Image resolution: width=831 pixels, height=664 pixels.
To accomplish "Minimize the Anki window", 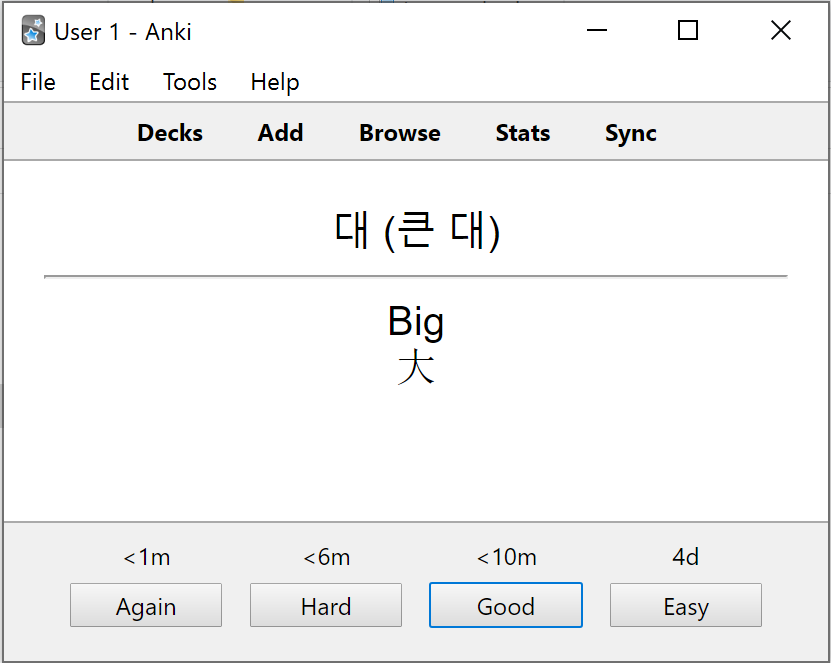I will (x=597, y=30).
